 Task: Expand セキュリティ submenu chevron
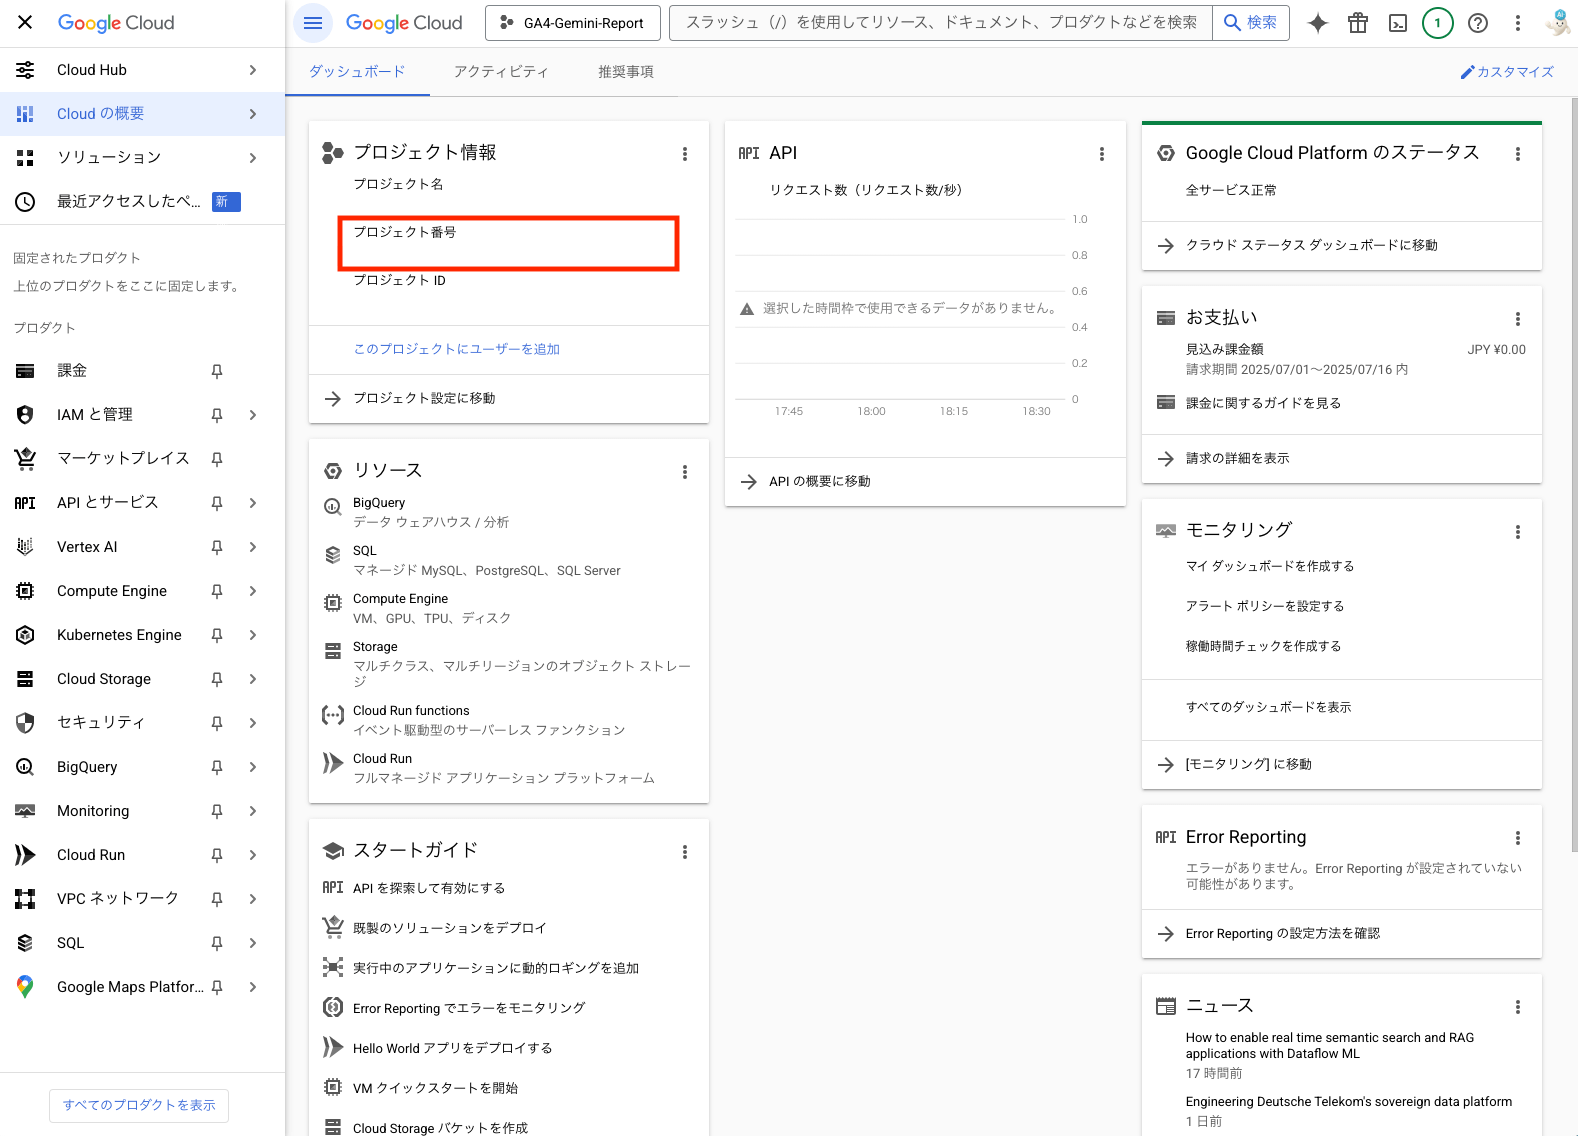[253, 723]
